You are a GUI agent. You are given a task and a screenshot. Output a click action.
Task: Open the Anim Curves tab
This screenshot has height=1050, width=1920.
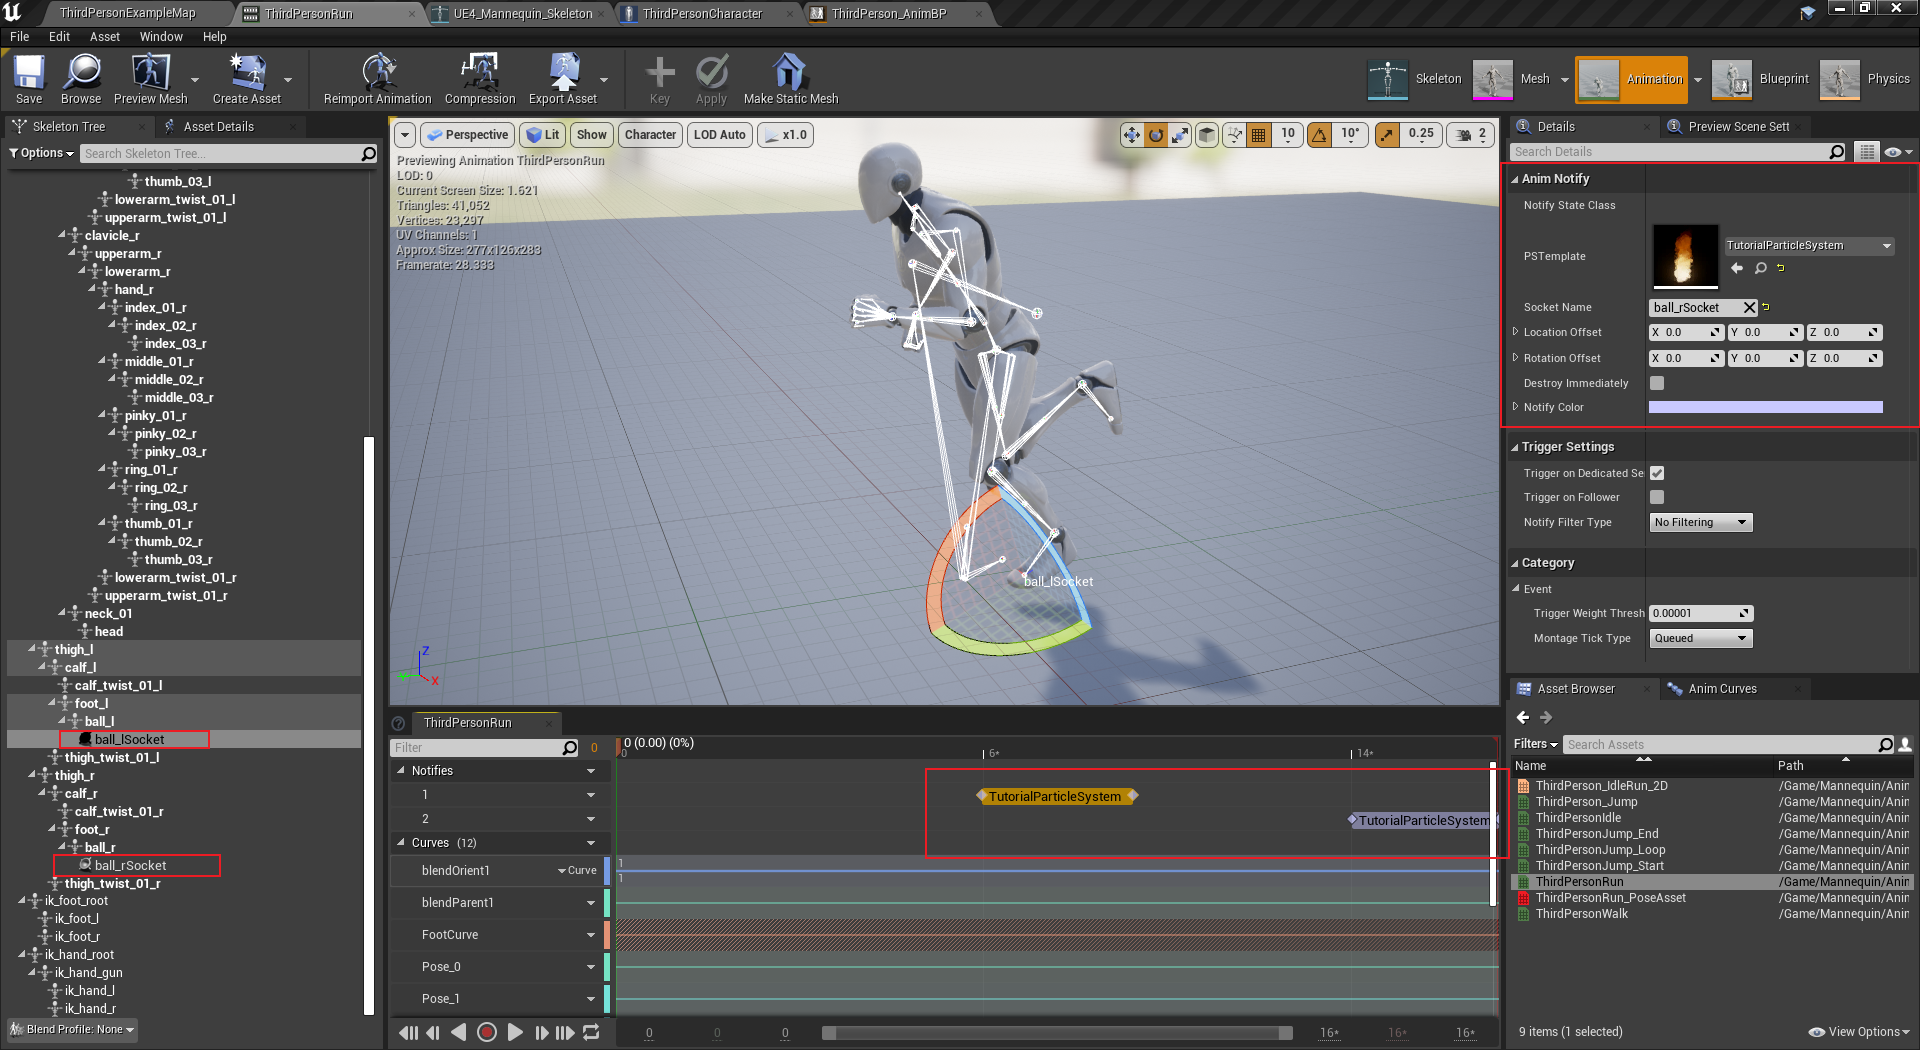tap(1722, 689)
